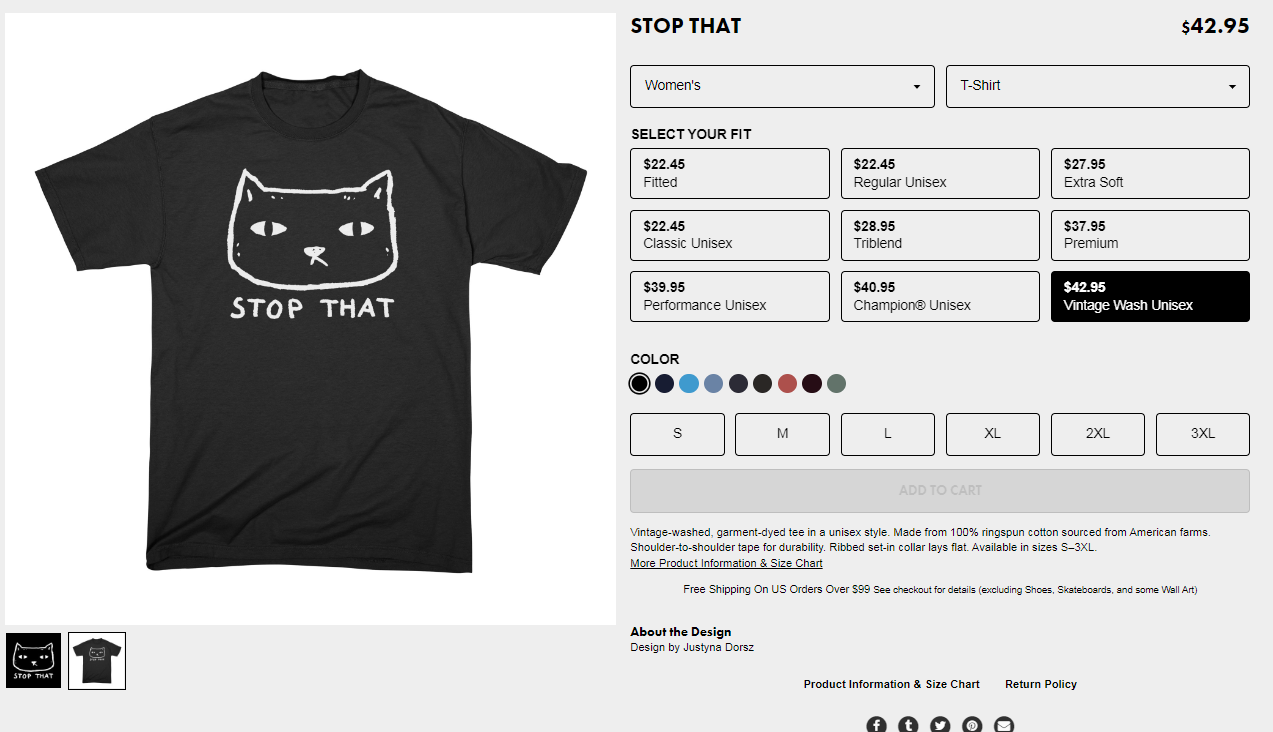Choose the red color swatch
Viewport: 1273px width, 732px height.
pyautogui.click(x=787, y=383)
